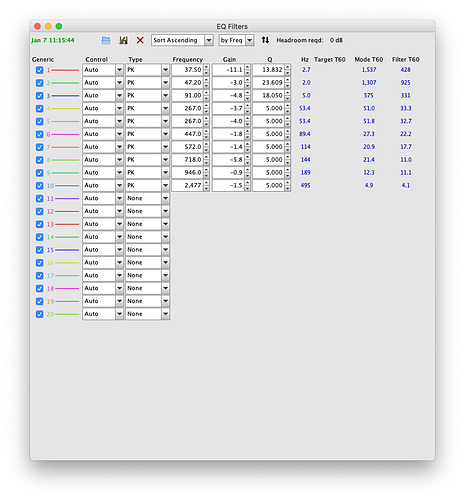Disable filter 8 checkbox

tap(40, 160)
